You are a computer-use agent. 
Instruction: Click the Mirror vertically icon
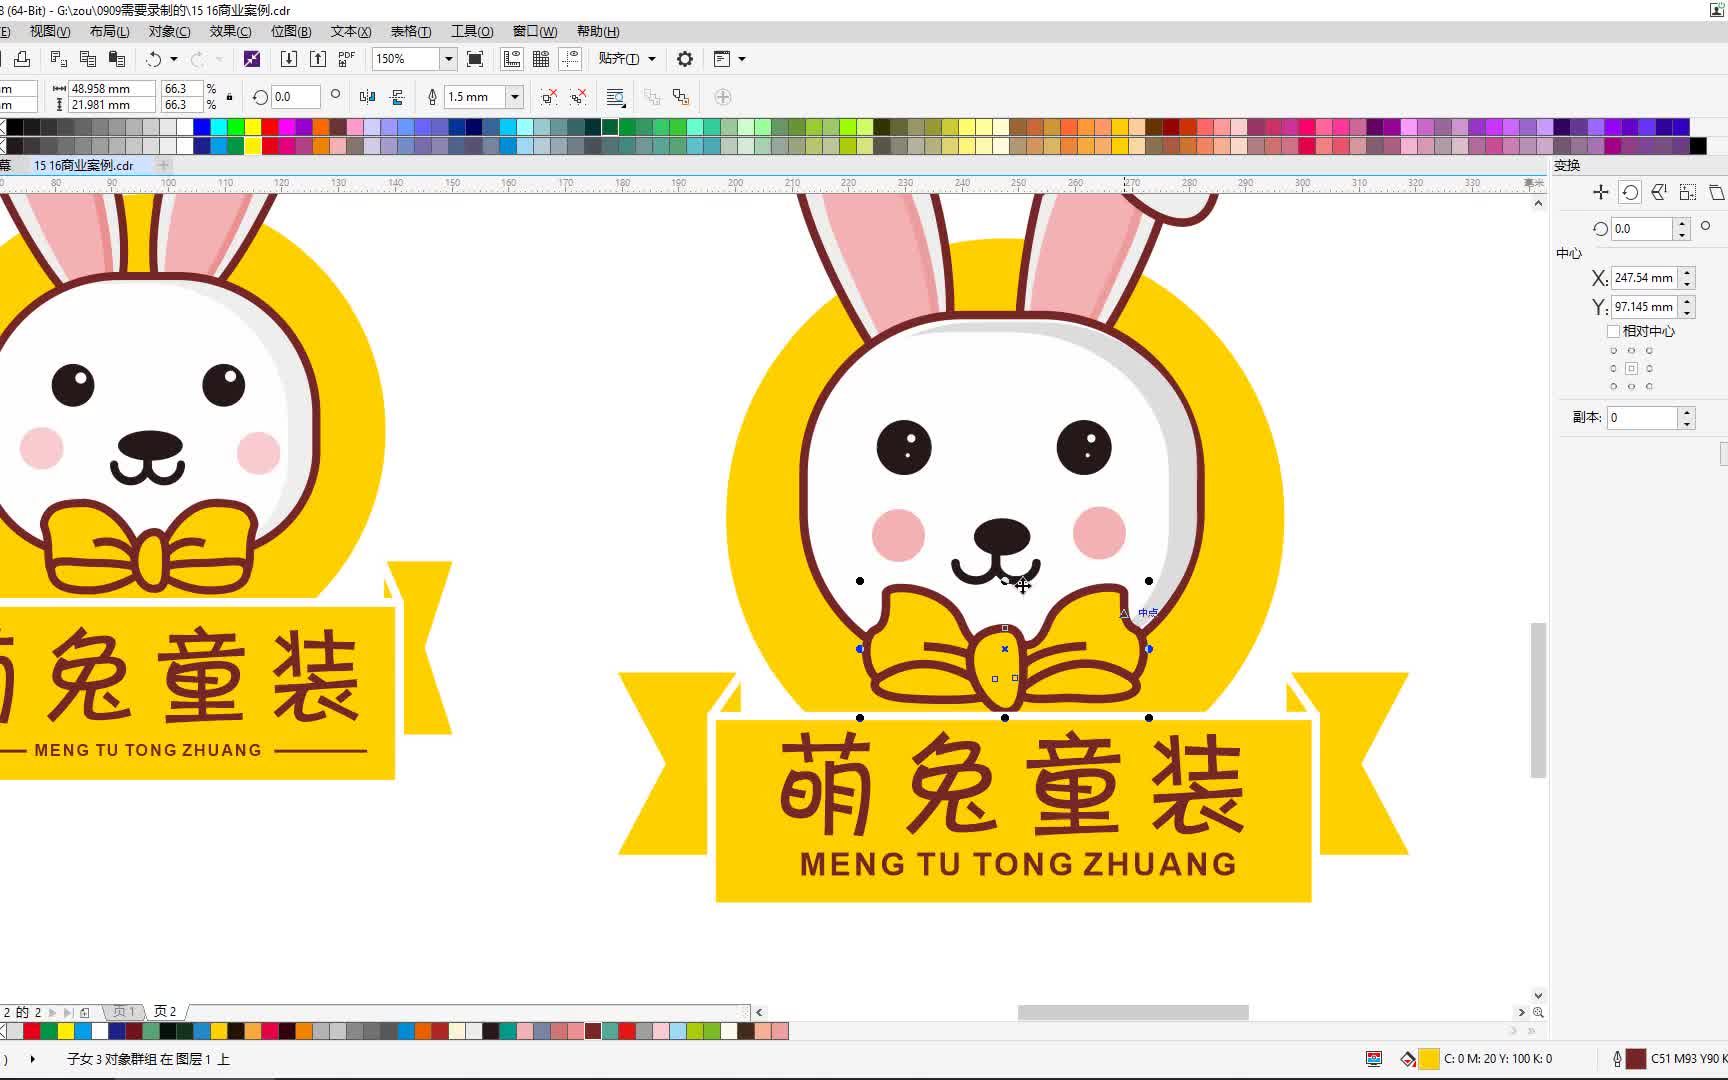click(397, 97)
